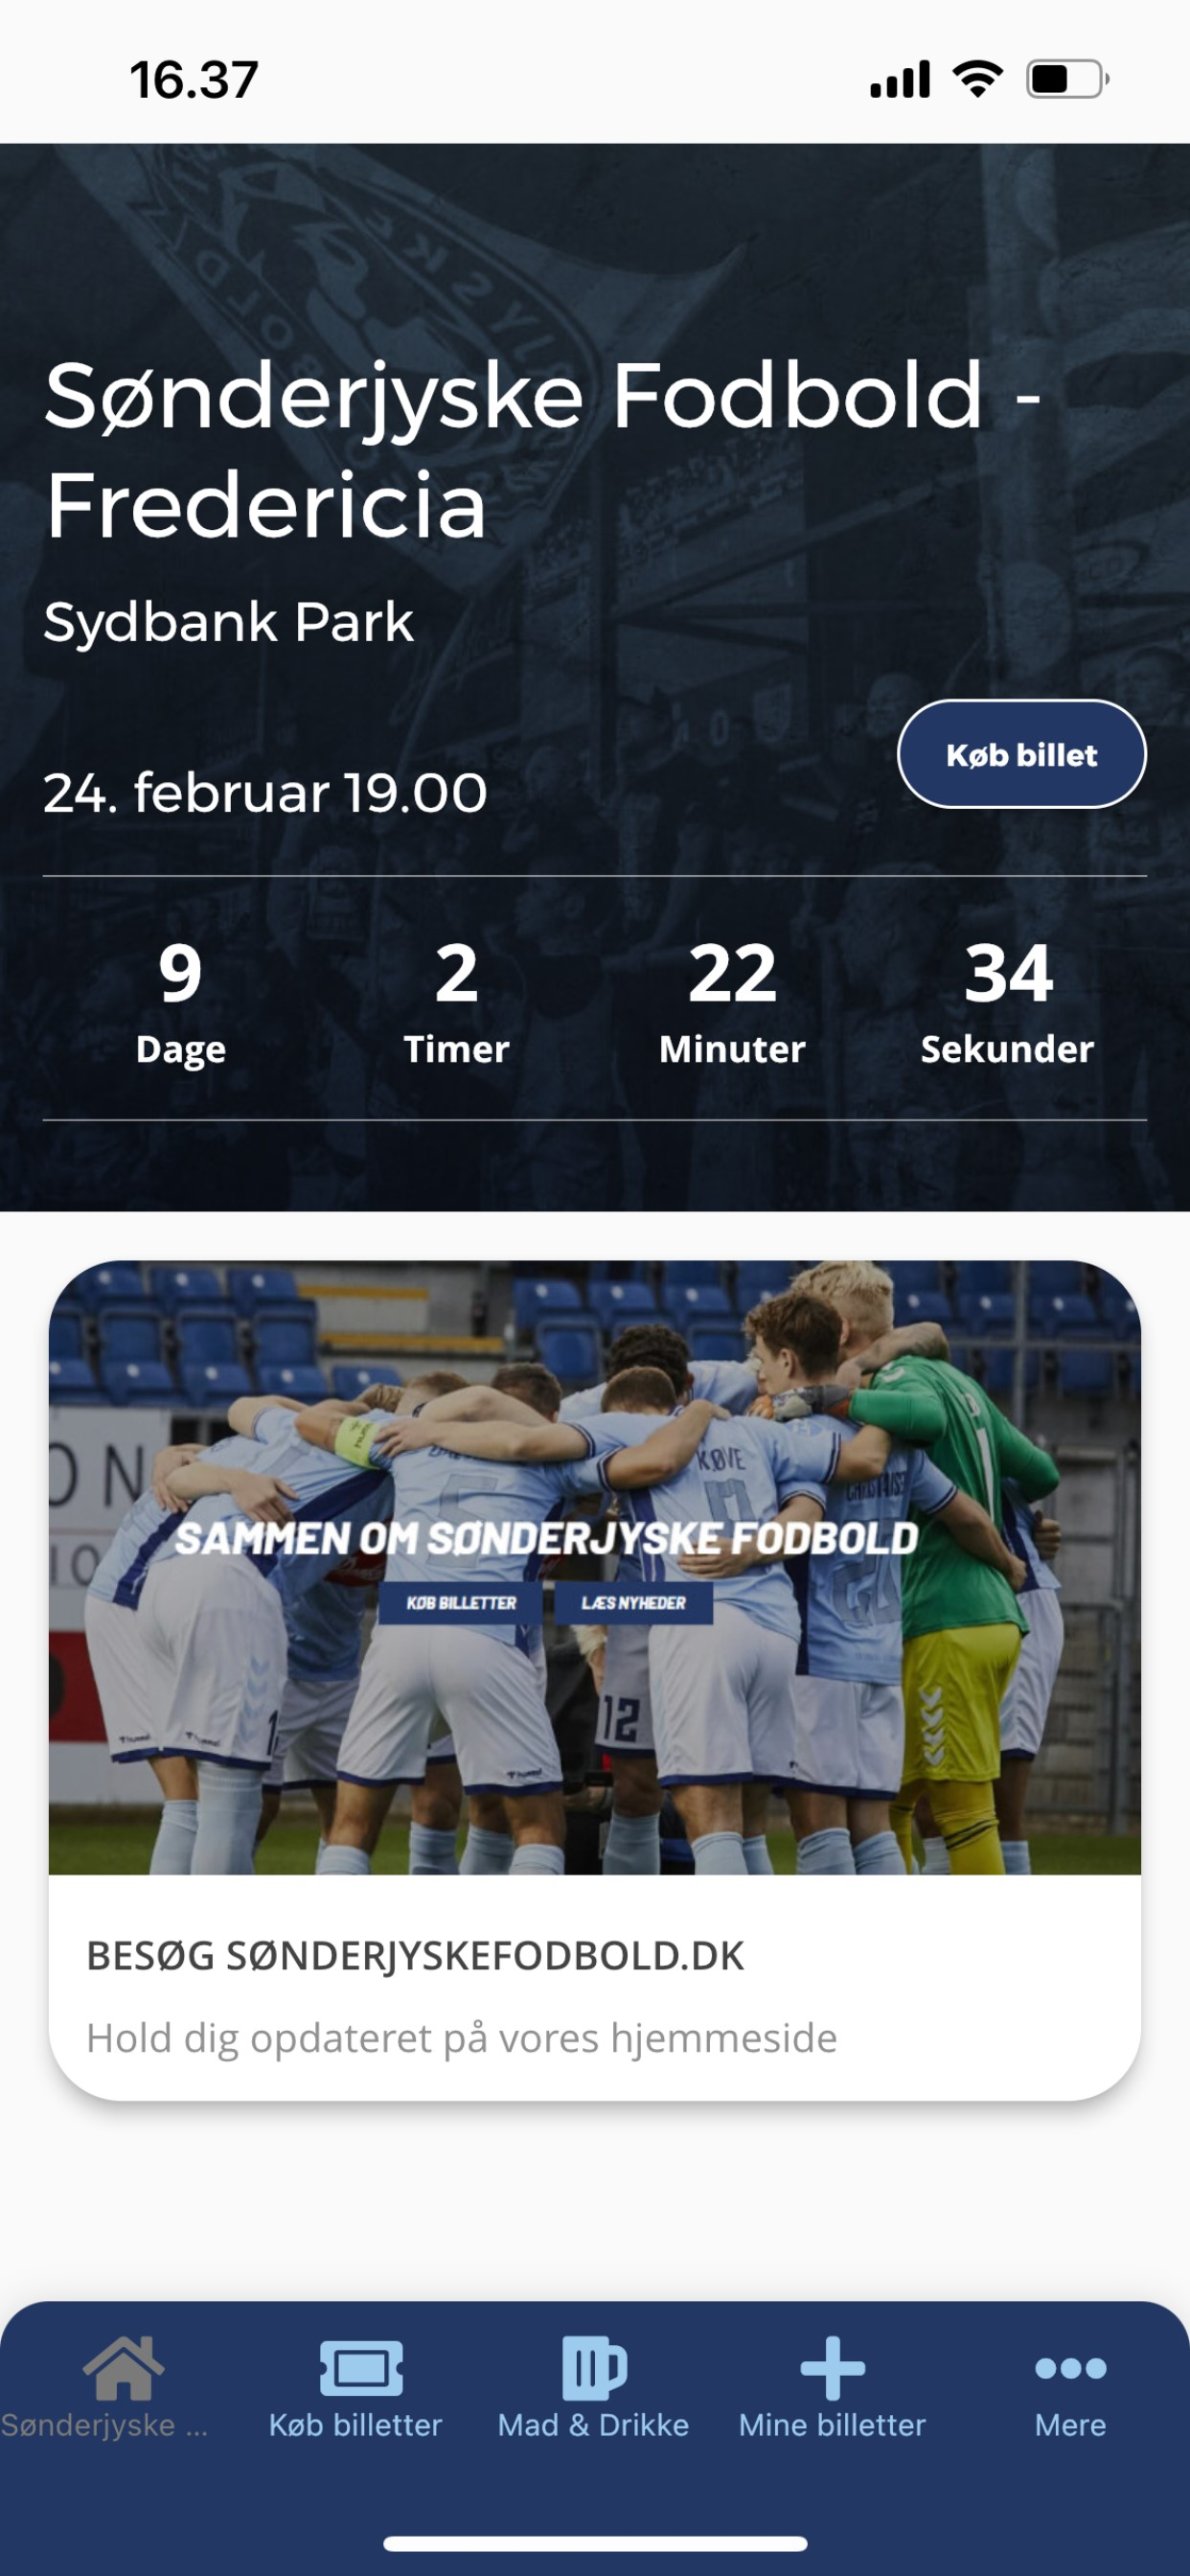The image size is (1190, 2576).
Task: Click KØB BILLETTER on the team photo
Action: point(461,1602)
